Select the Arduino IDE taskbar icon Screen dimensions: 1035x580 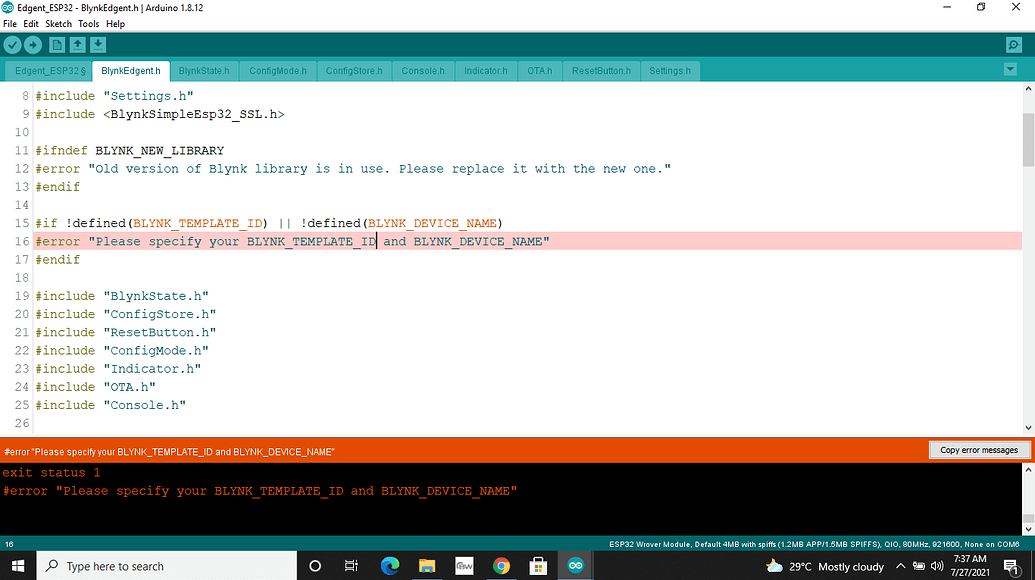pyautogui.click(x=575, y=565)
